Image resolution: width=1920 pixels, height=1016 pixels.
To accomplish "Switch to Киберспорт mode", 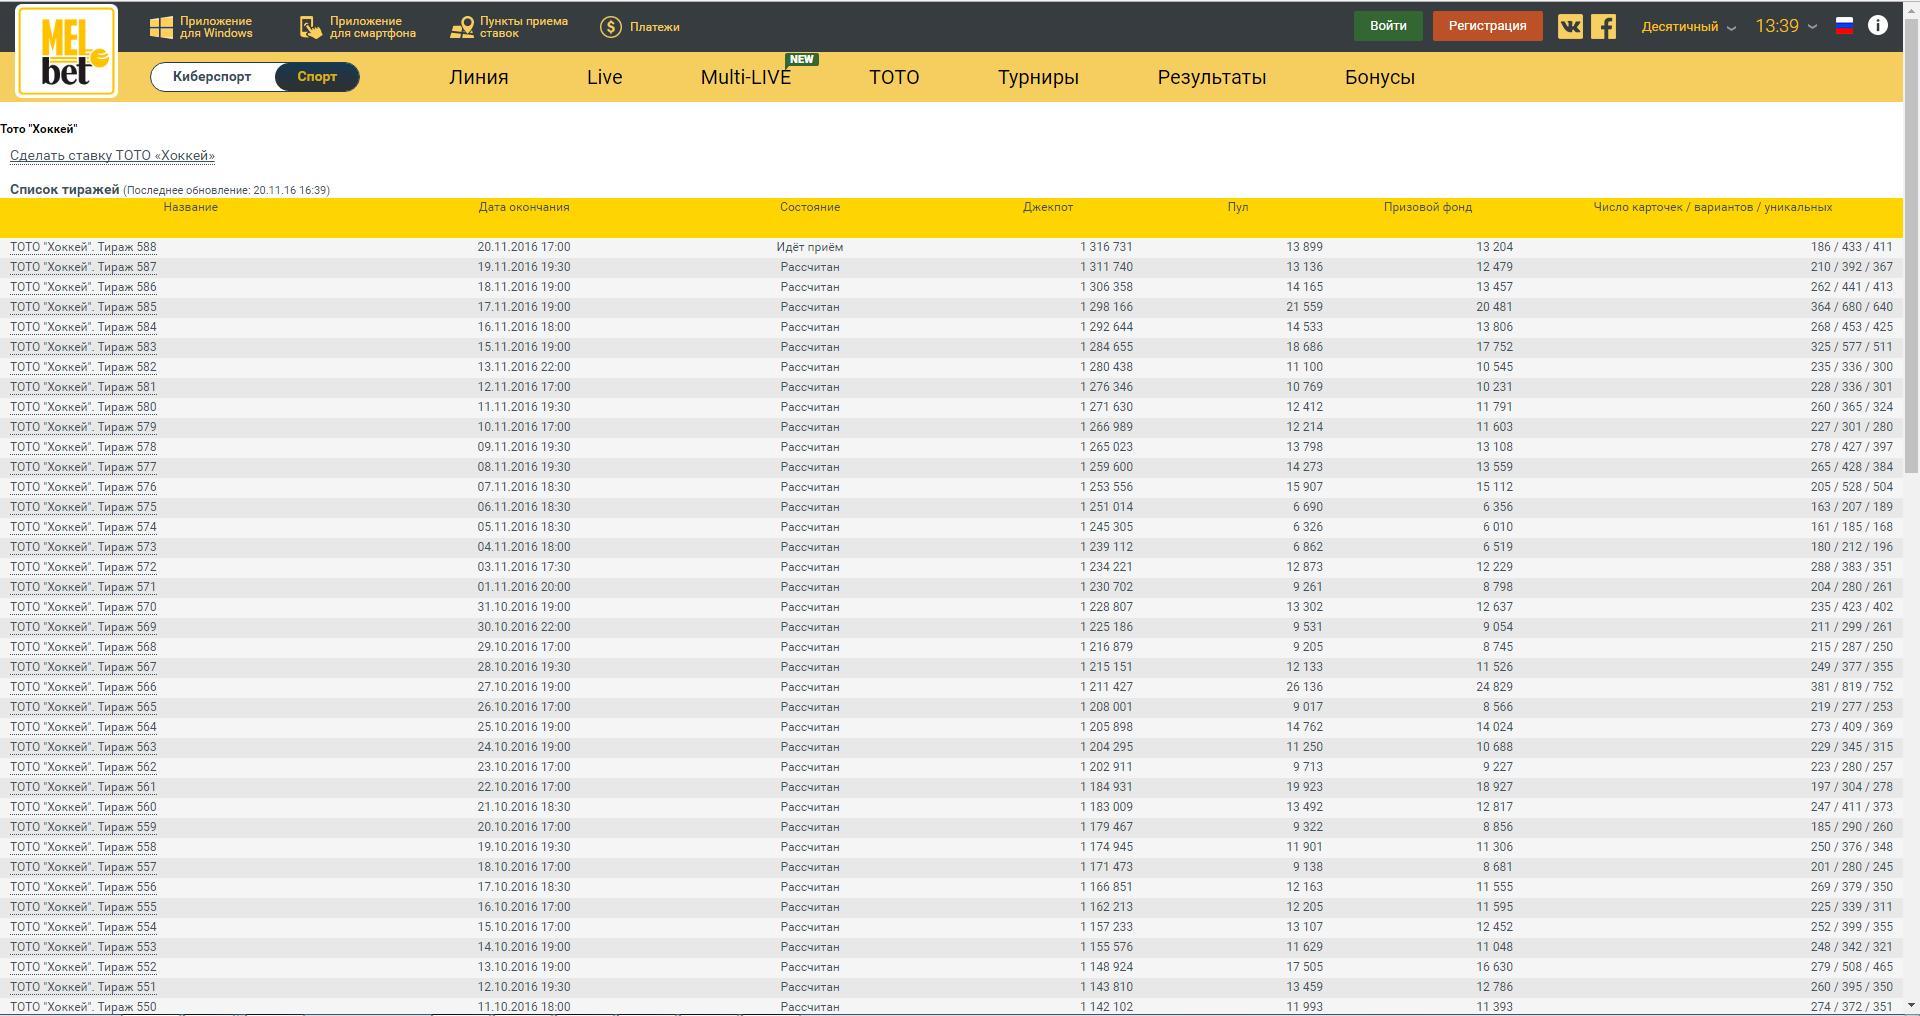I will click(212, 77).
